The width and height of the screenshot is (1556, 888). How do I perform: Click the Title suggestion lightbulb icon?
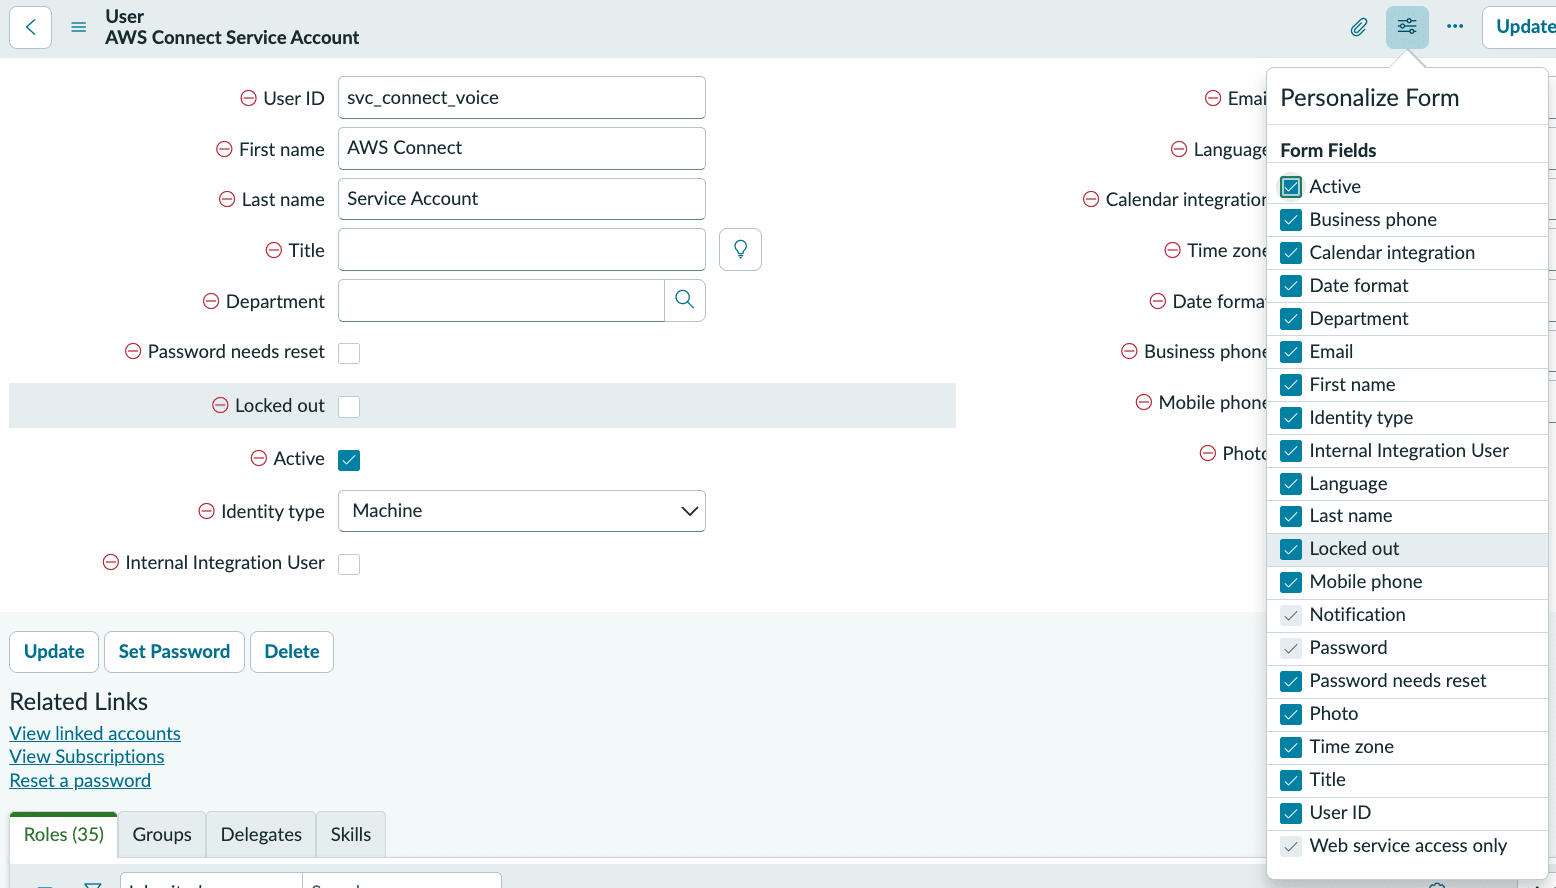740,250
